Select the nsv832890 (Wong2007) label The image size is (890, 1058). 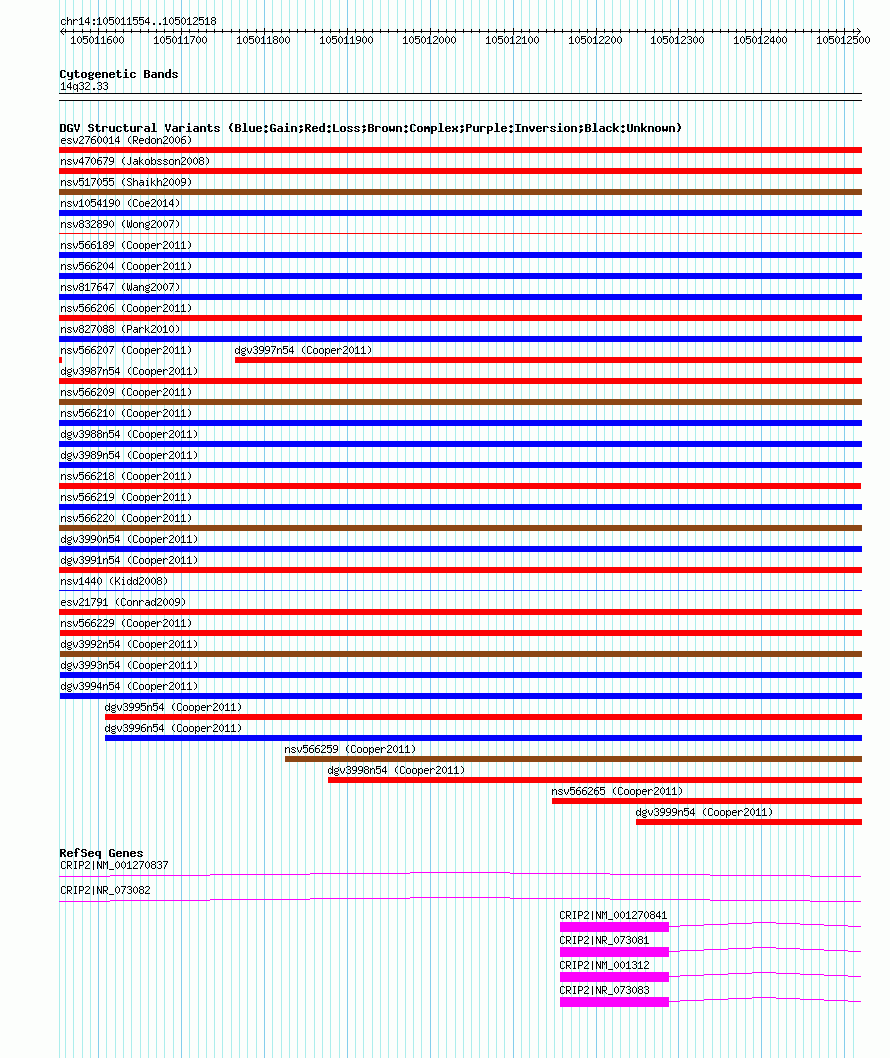(x=120, y=224)
